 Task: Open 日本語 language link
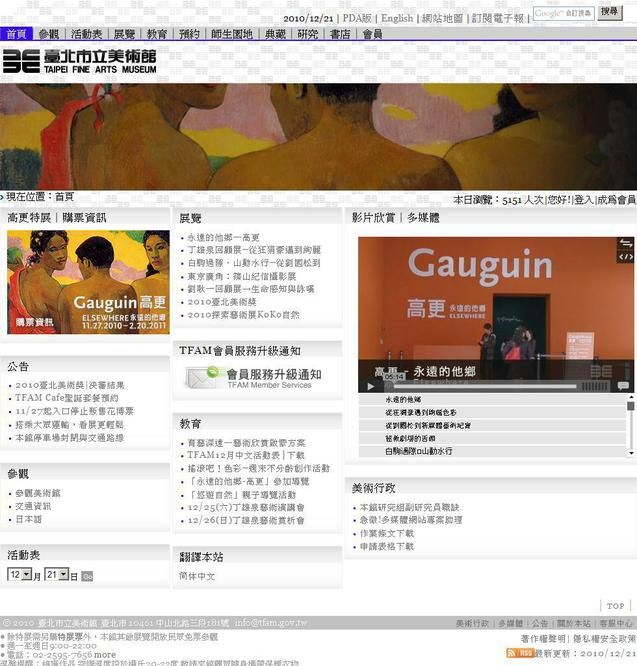point(28,519)
